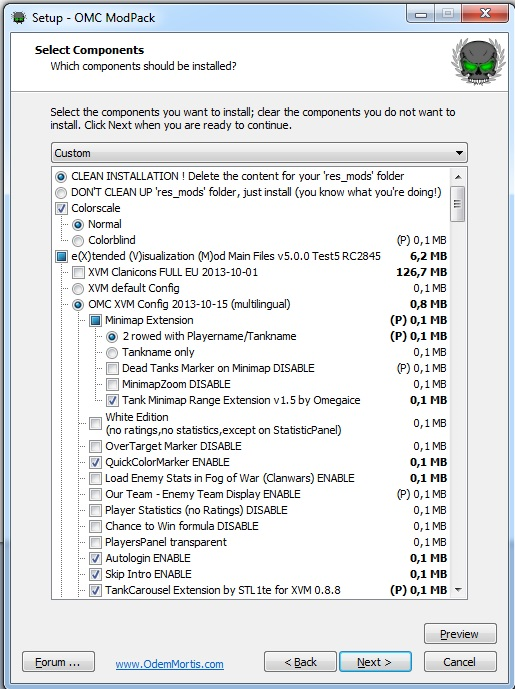Select the Colorblind radio option

click(x=78, y=240)
